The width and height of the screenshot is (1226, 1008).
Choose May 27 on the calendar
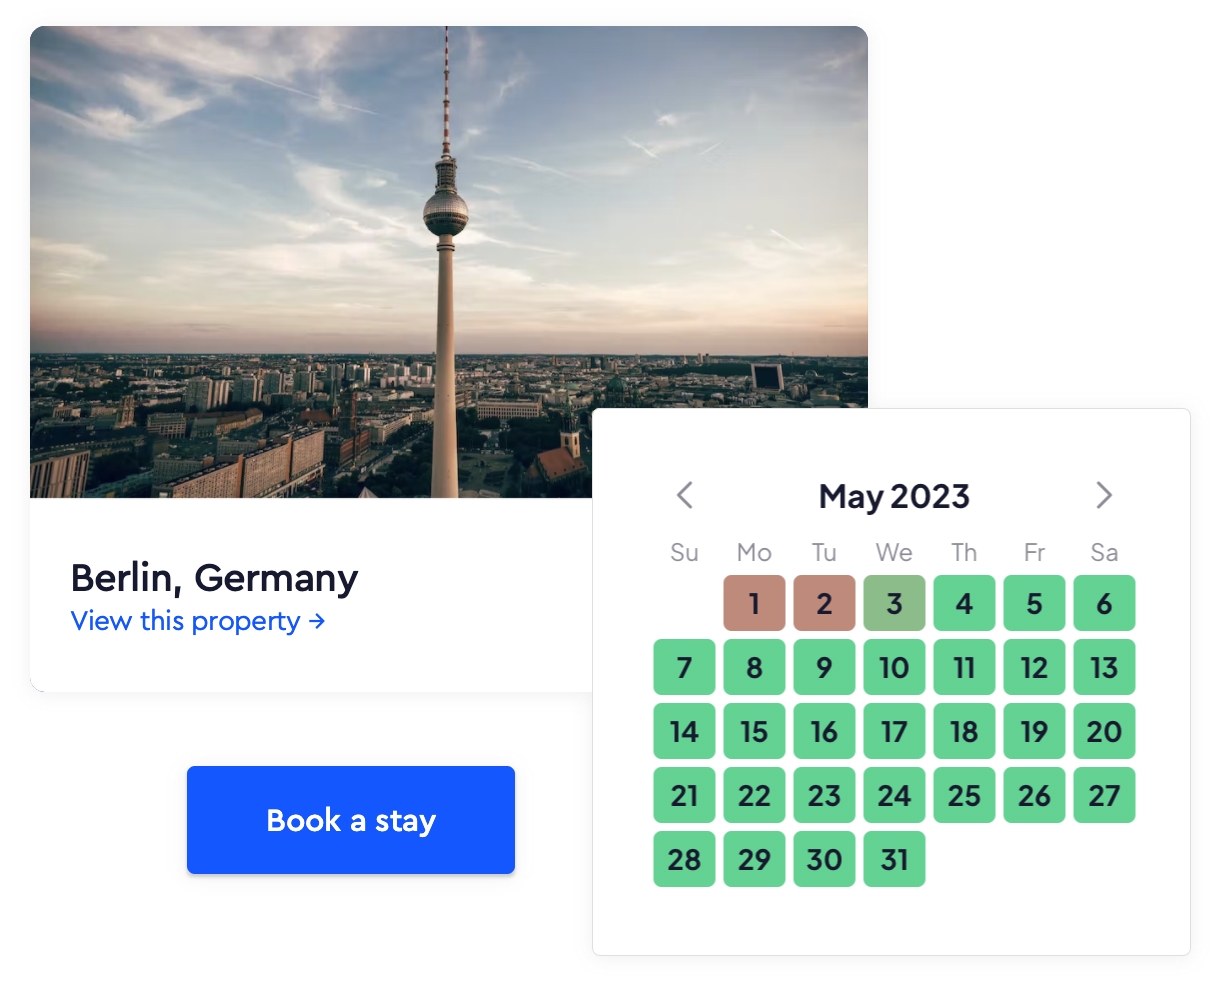coord(1105,795)
